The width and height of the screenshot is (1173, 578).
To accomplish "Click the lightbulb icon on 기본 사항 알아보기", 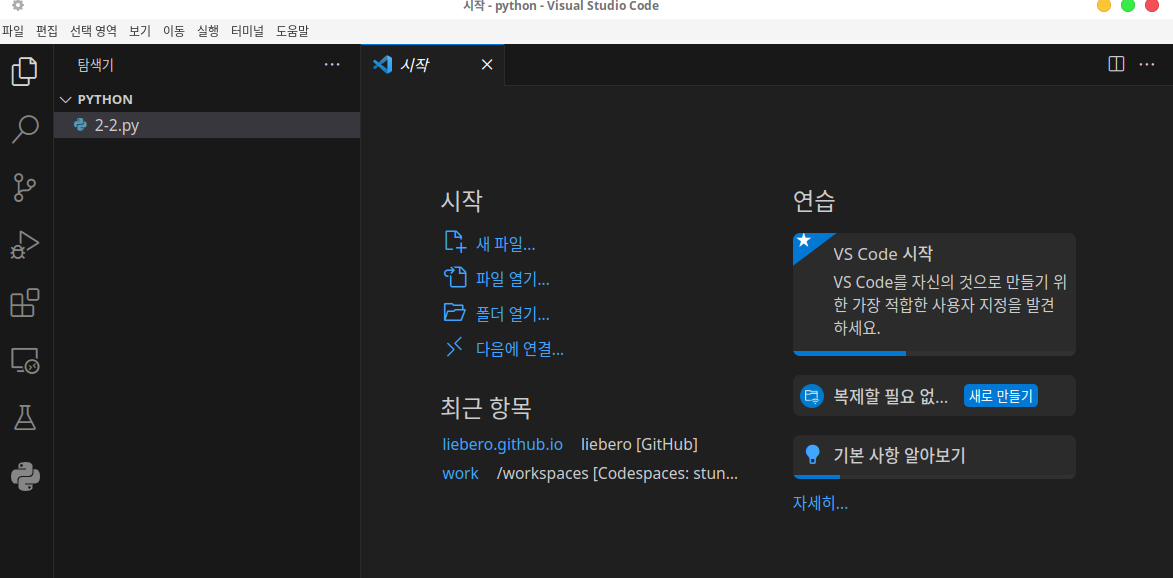I will (x=812, y=454).
